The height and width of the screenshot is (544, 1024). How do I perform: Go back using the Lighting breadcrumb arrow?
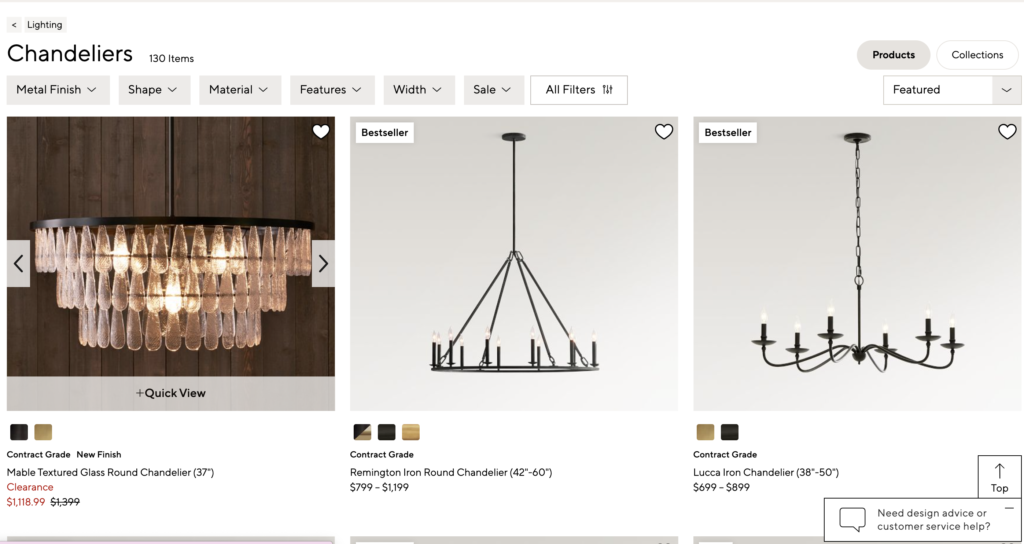coord(14,25)
